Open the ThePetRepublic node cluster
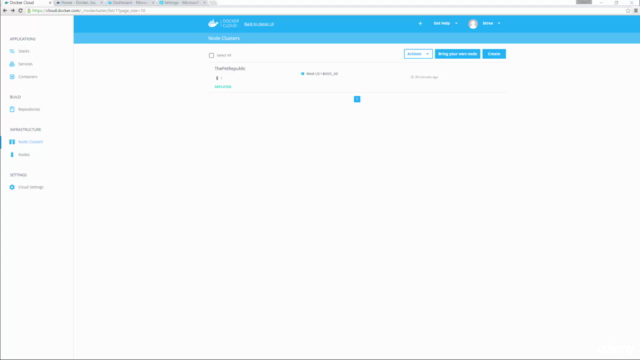Viewport: 640px width, 360px height. 230,69
